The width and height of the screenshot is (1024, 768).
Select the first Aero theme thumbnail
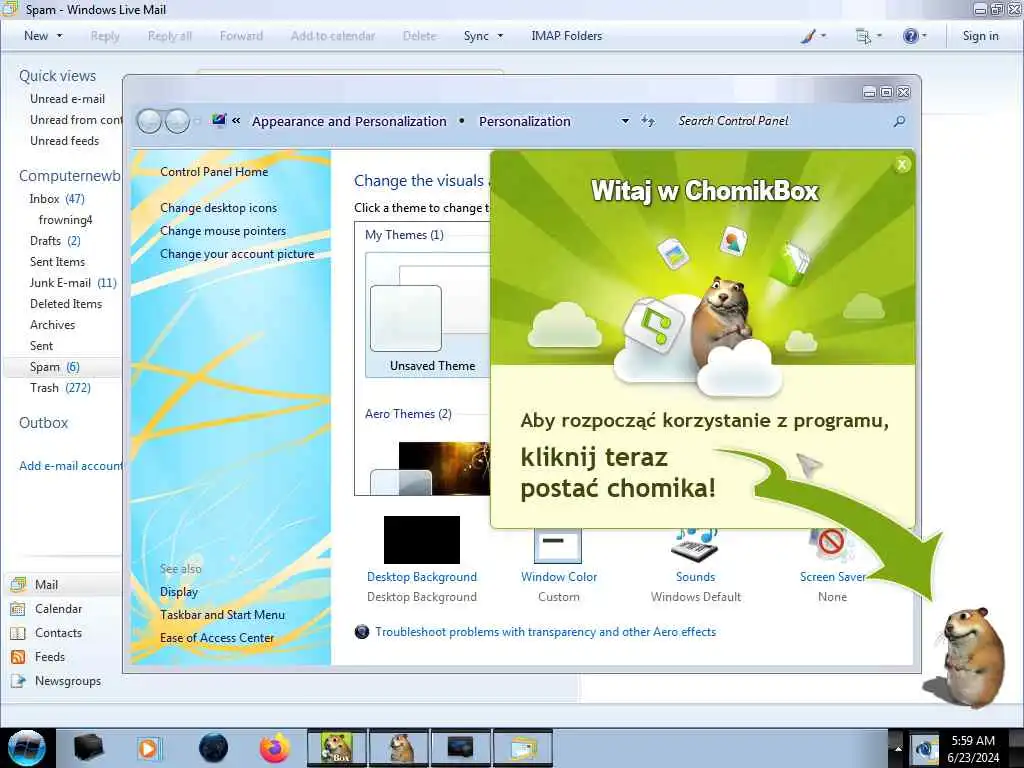point(430,468)
